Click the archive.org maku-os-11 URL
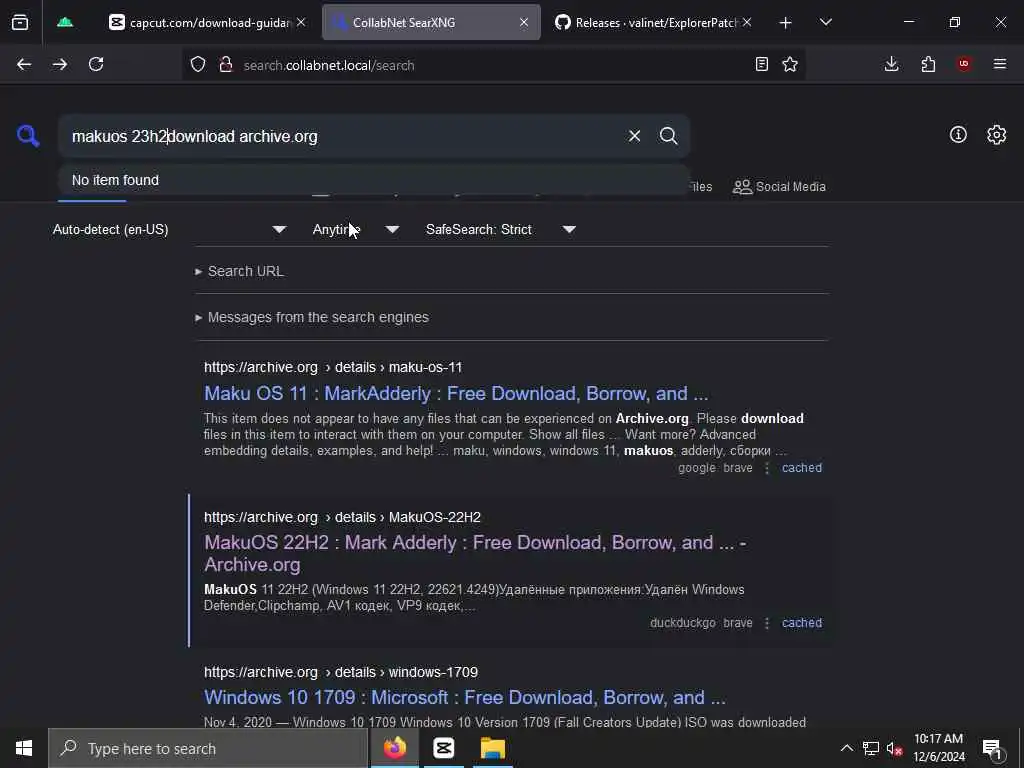The image size is (1024, 768). pyautogui.click(x=333, y=367)
